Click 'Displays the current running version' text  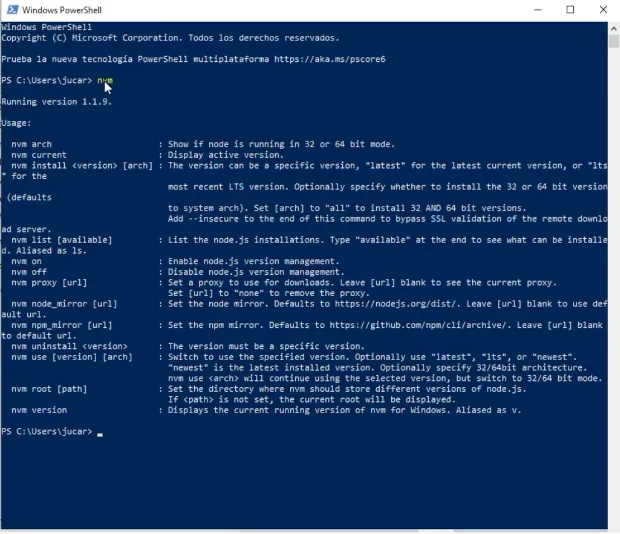coord(344,410)
